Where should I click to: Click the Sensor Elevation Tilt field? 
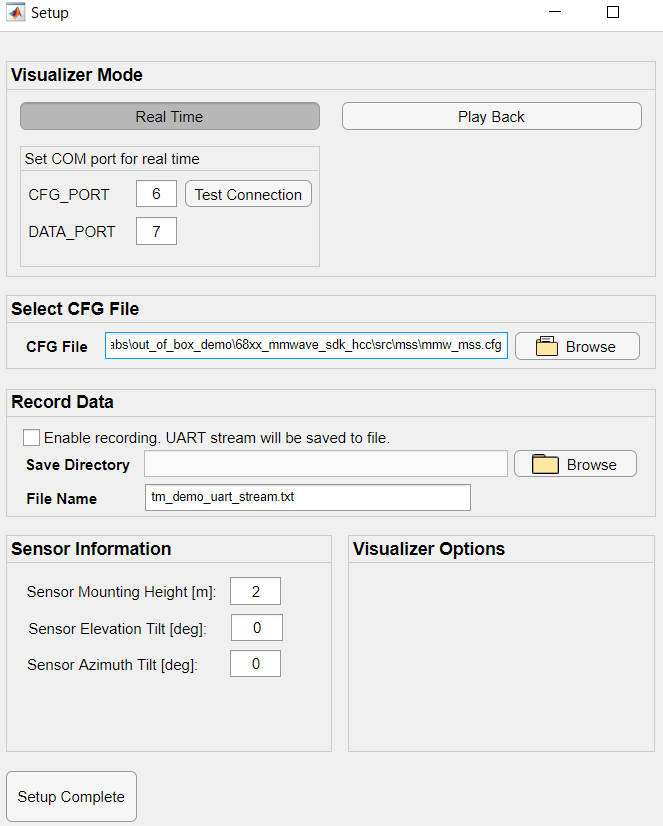point(256,628)
